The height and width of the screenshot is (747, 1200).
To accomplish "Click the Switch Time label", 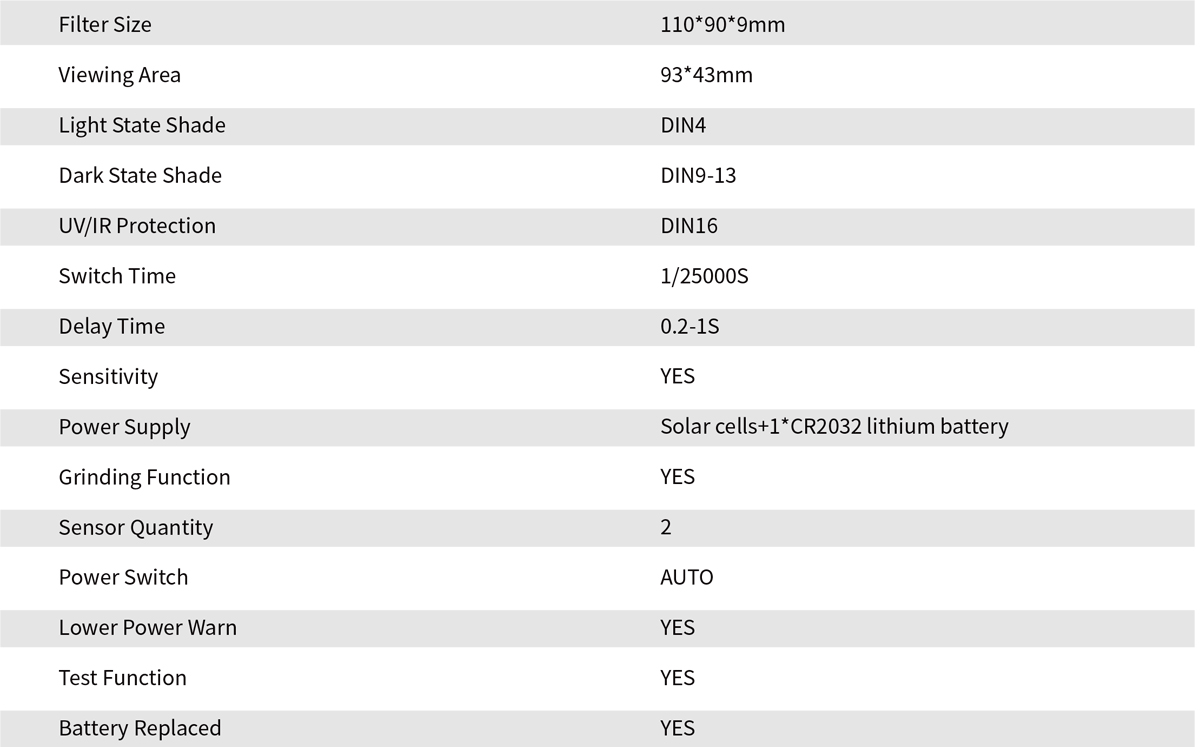I will (x=117, y=276).
